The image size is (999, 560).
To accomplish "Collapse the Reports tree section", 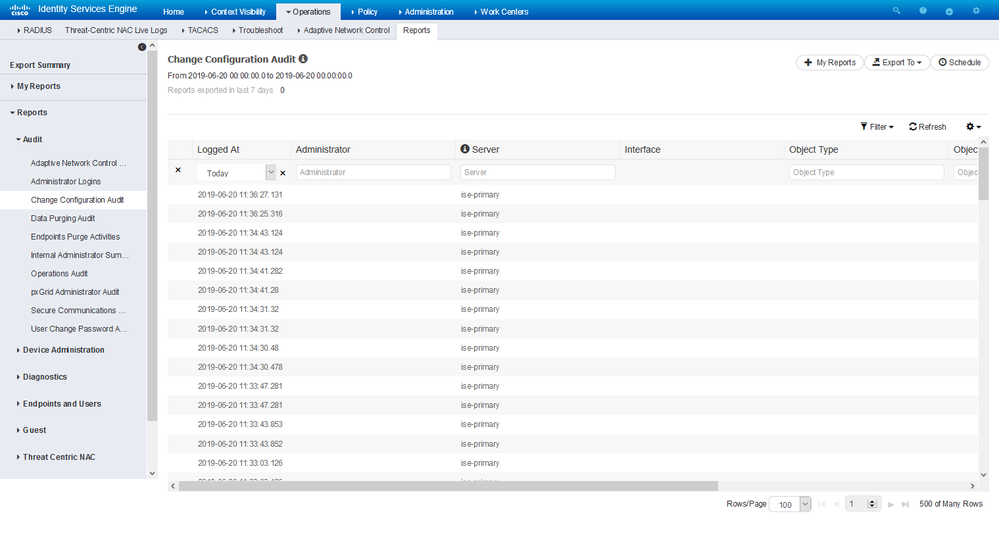I will (x=29, y=112).
